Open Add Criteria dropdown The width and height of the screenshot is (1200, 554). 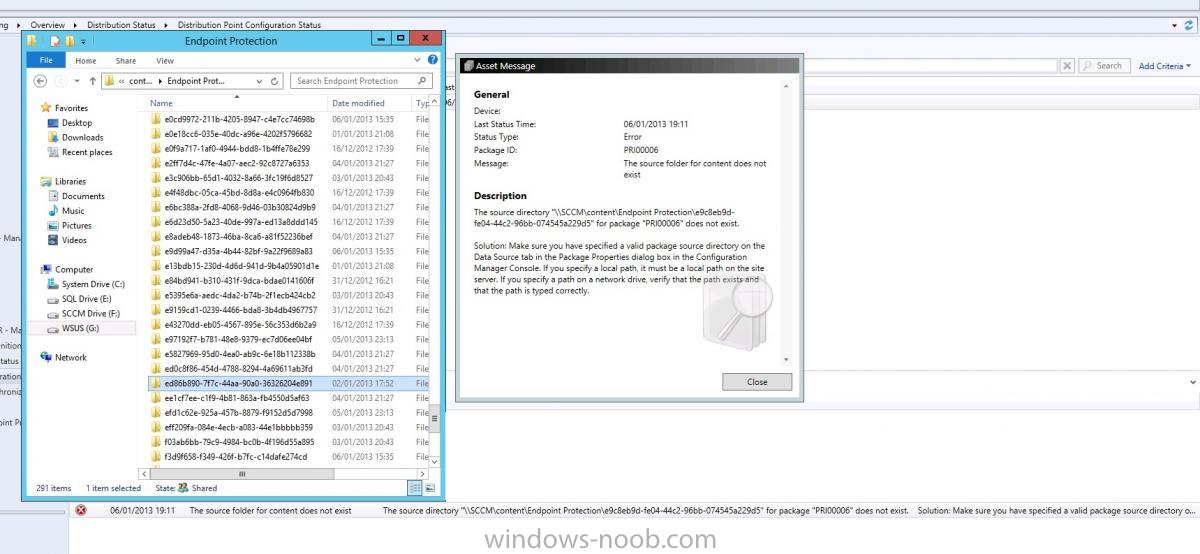click(x=1165, y=66)
